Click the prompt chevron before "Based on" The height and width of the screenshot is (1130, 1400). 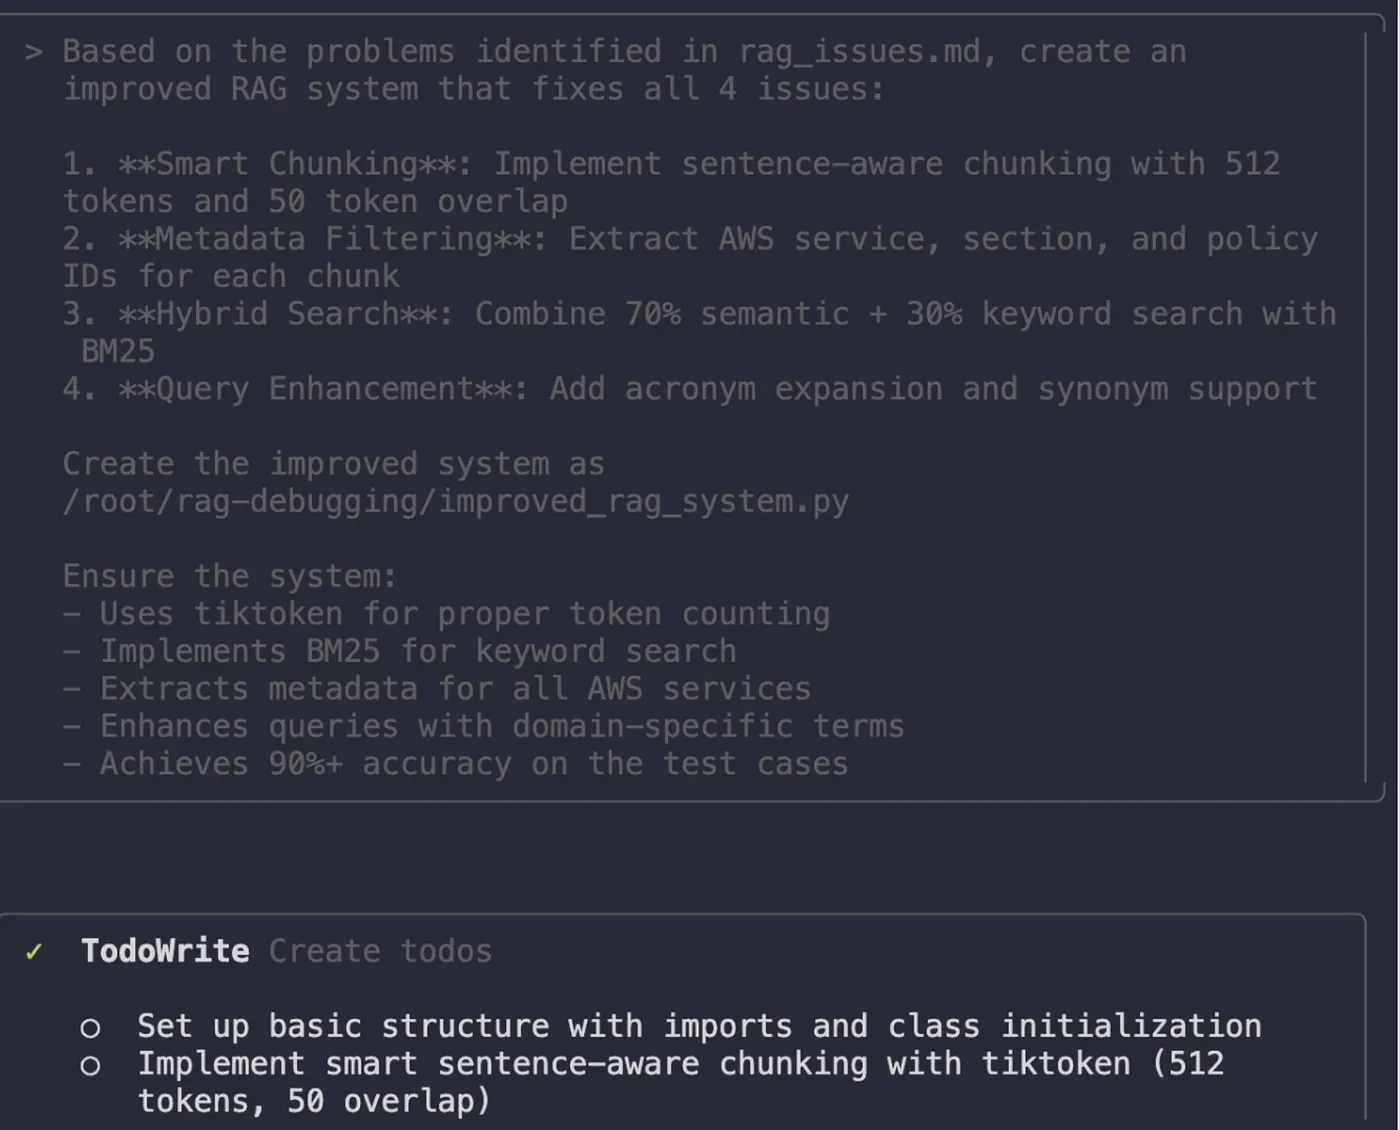tap(34, 52)
